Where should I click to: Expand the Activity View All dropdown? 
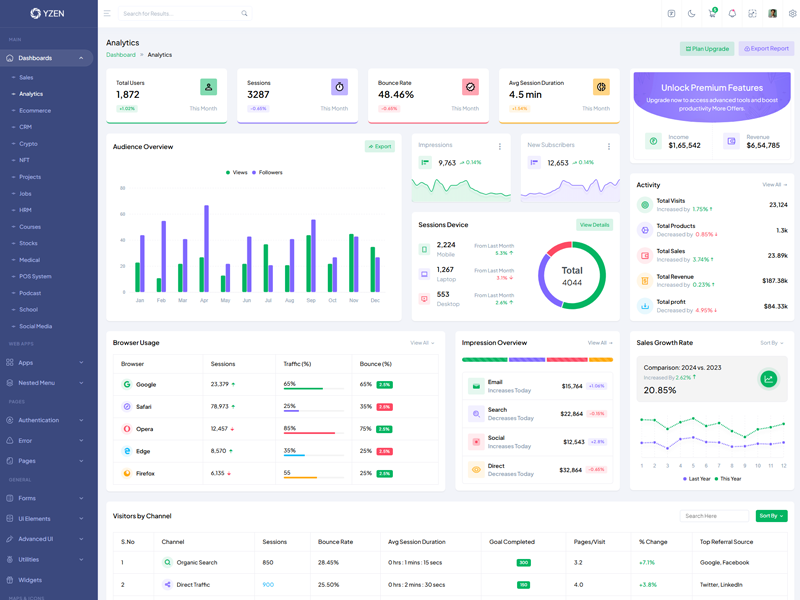coord(774,185)
